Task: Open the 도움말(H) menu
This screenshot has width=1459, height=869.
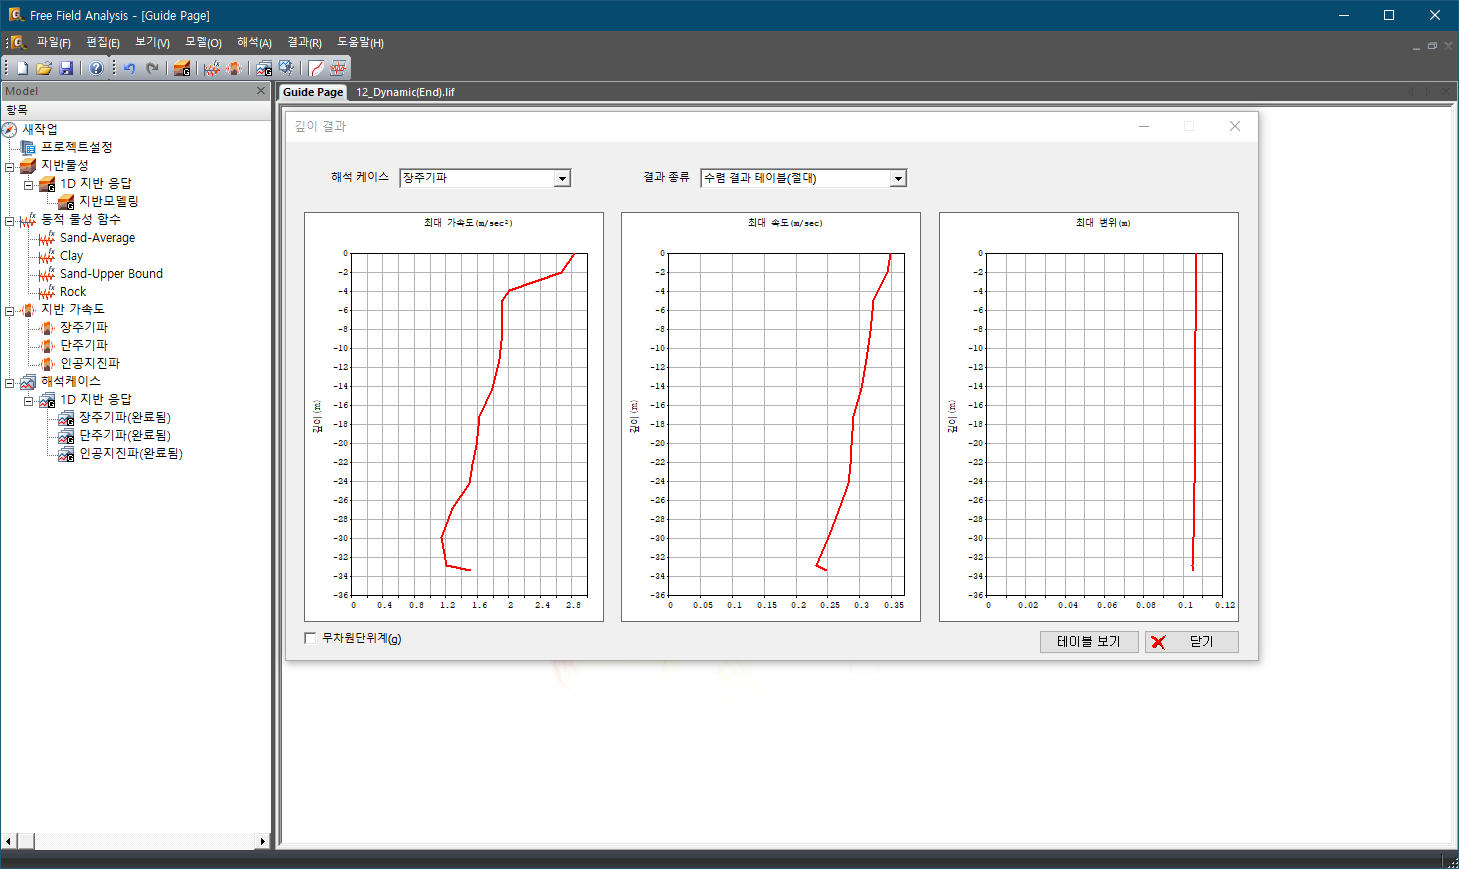Action: click(x=360, y=42)
